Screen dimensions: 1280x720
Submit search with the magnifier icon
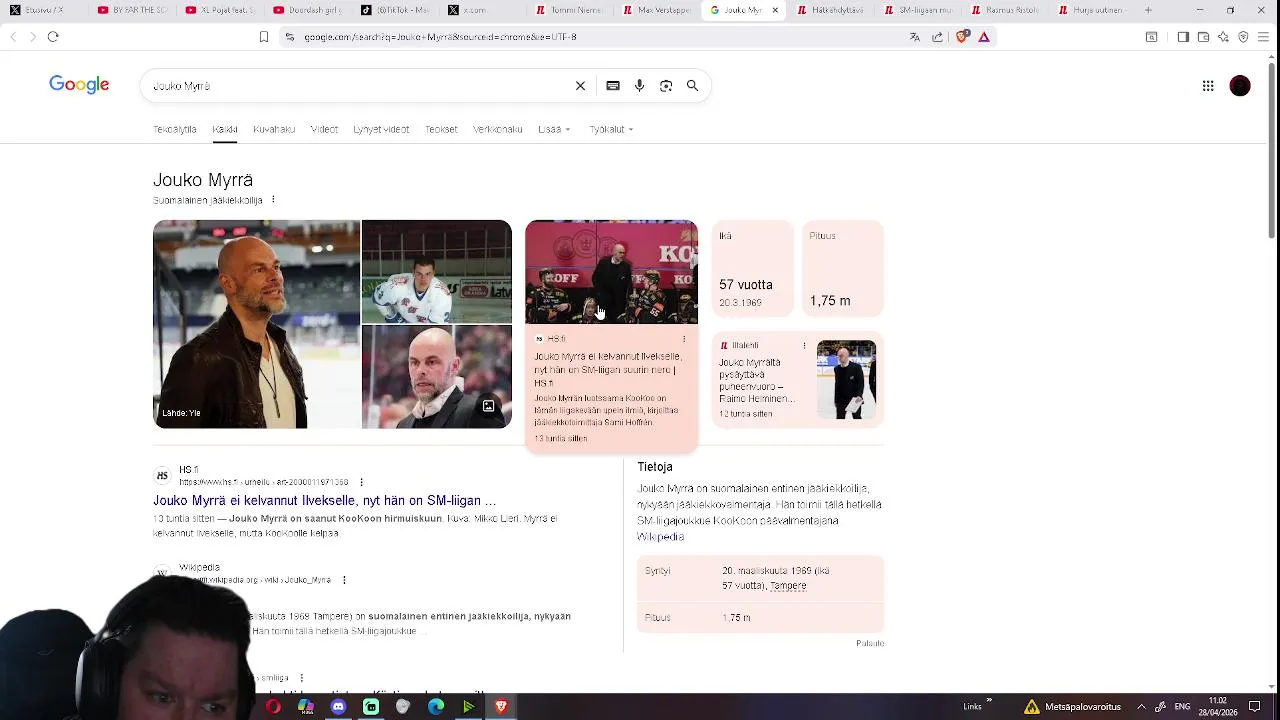[x=692, y=86]
